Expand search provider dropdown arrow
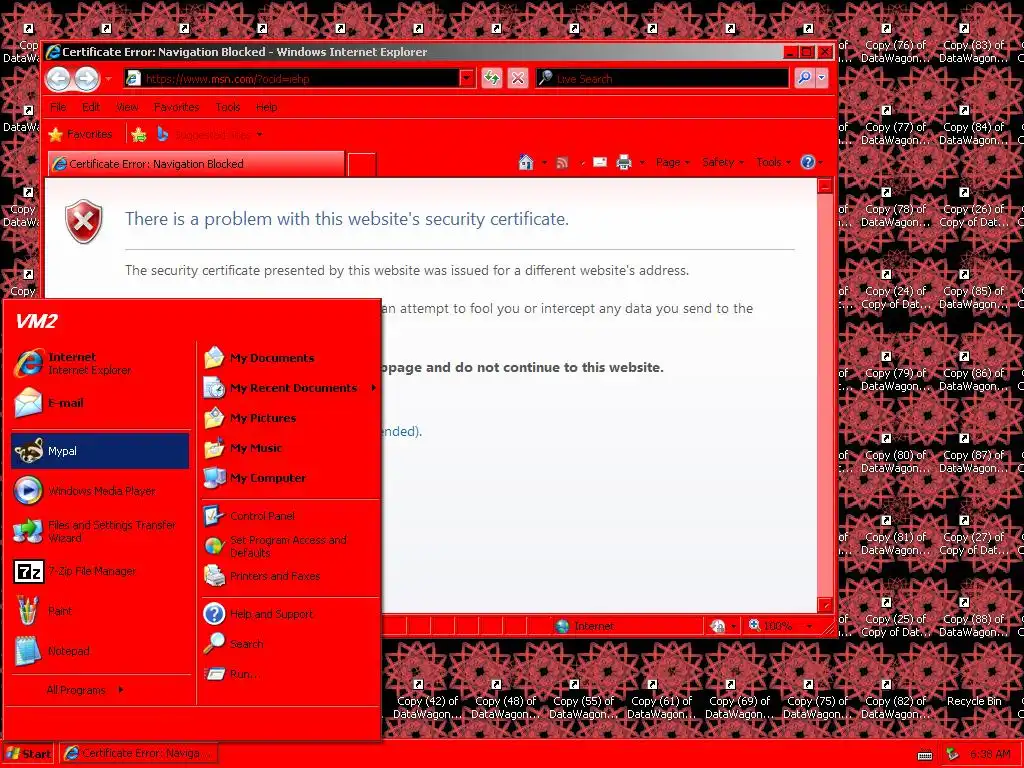The image size is (1024, 768). (822, 78)
